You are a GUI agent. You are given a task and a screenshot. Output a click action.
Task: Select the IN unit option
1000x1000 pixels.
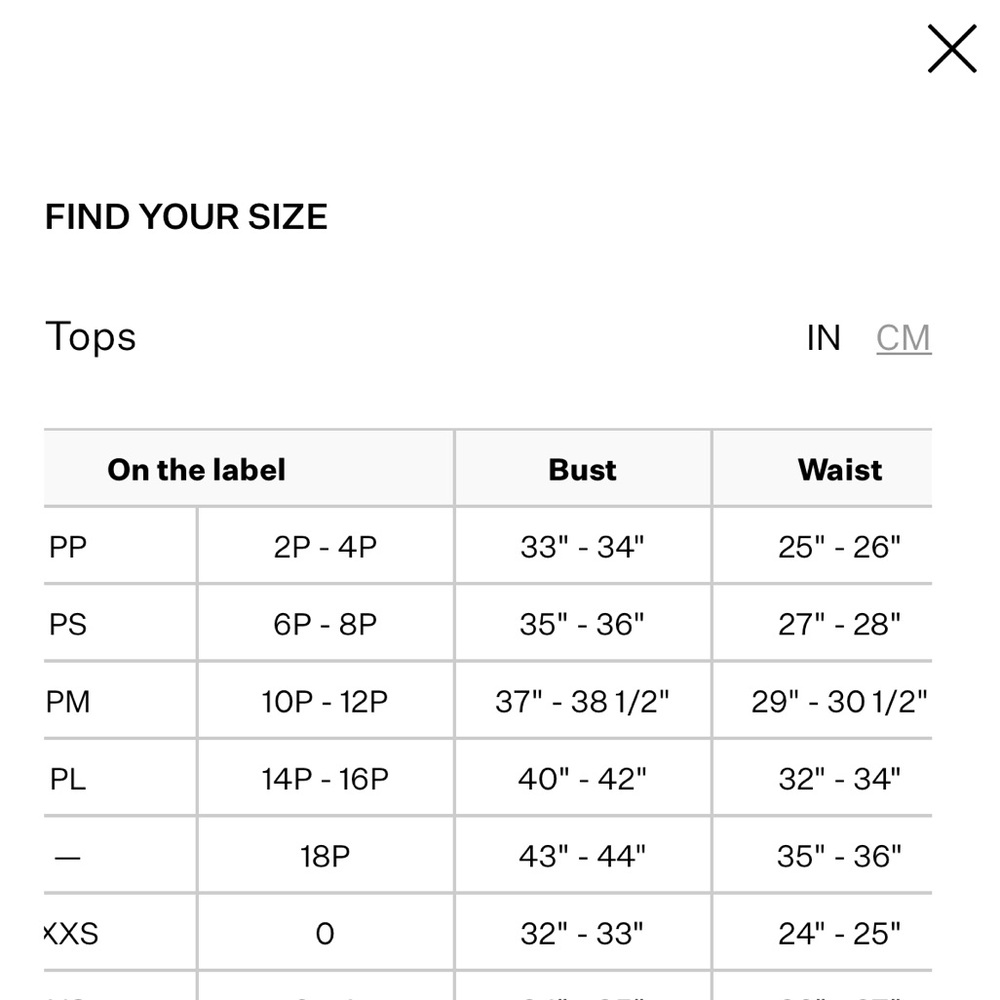[825, 338]
